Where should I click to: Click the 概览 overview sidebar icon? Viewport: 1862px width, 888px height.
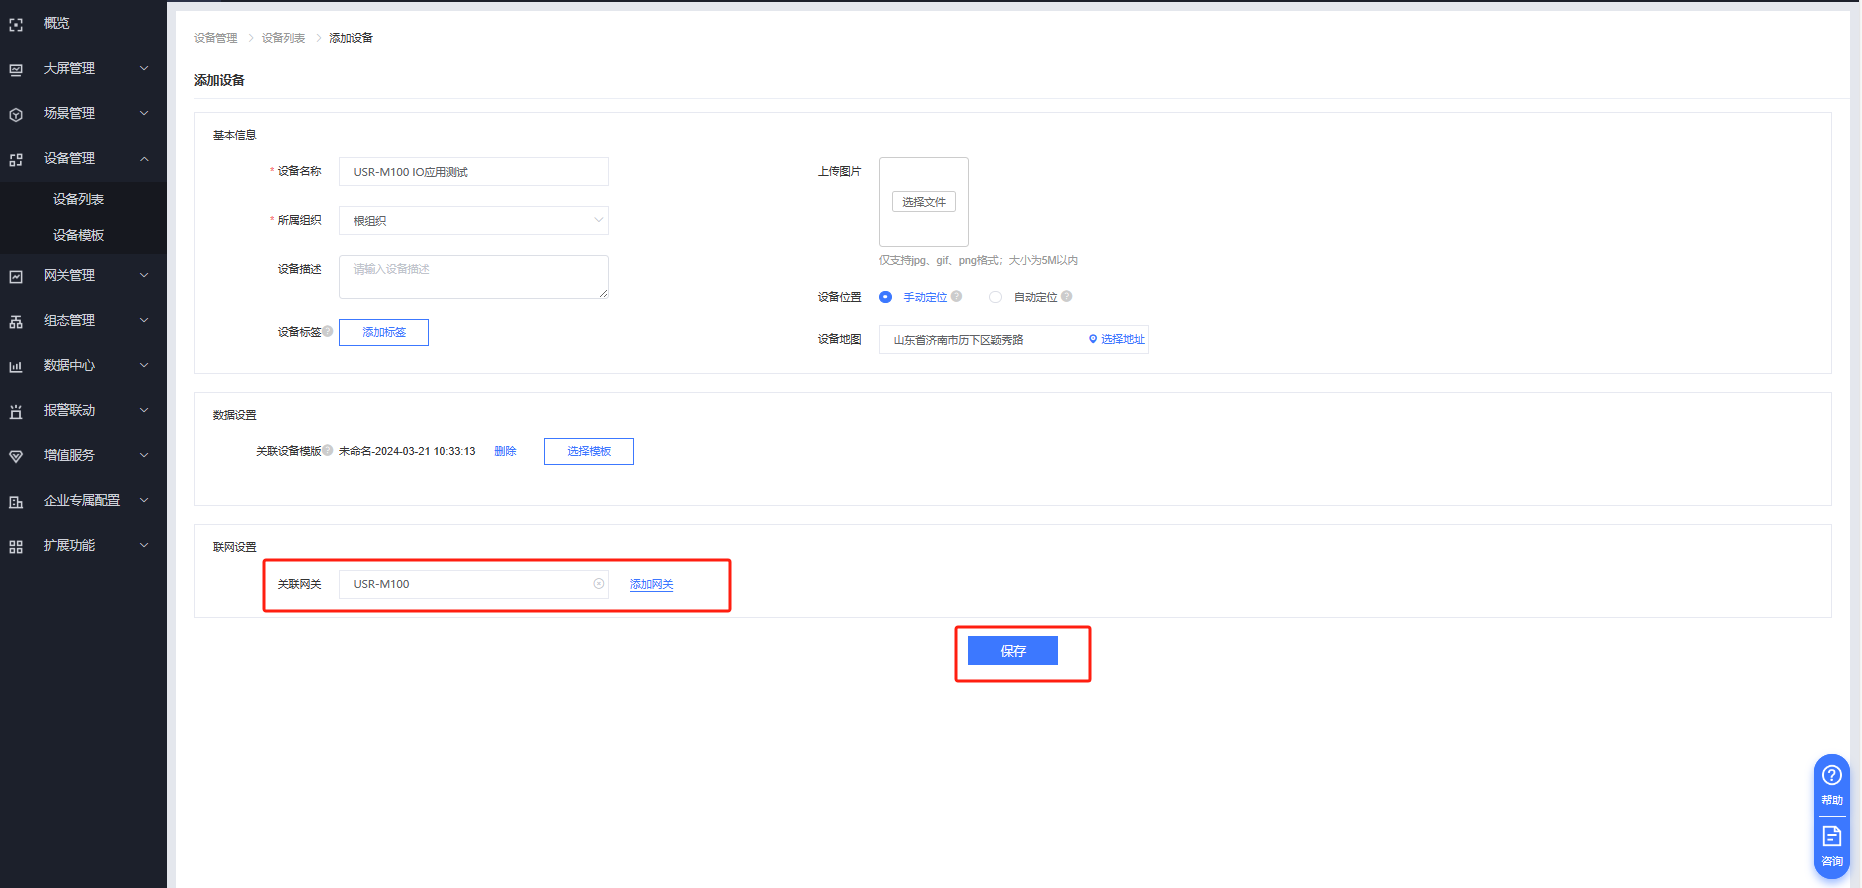pos(16,24)
